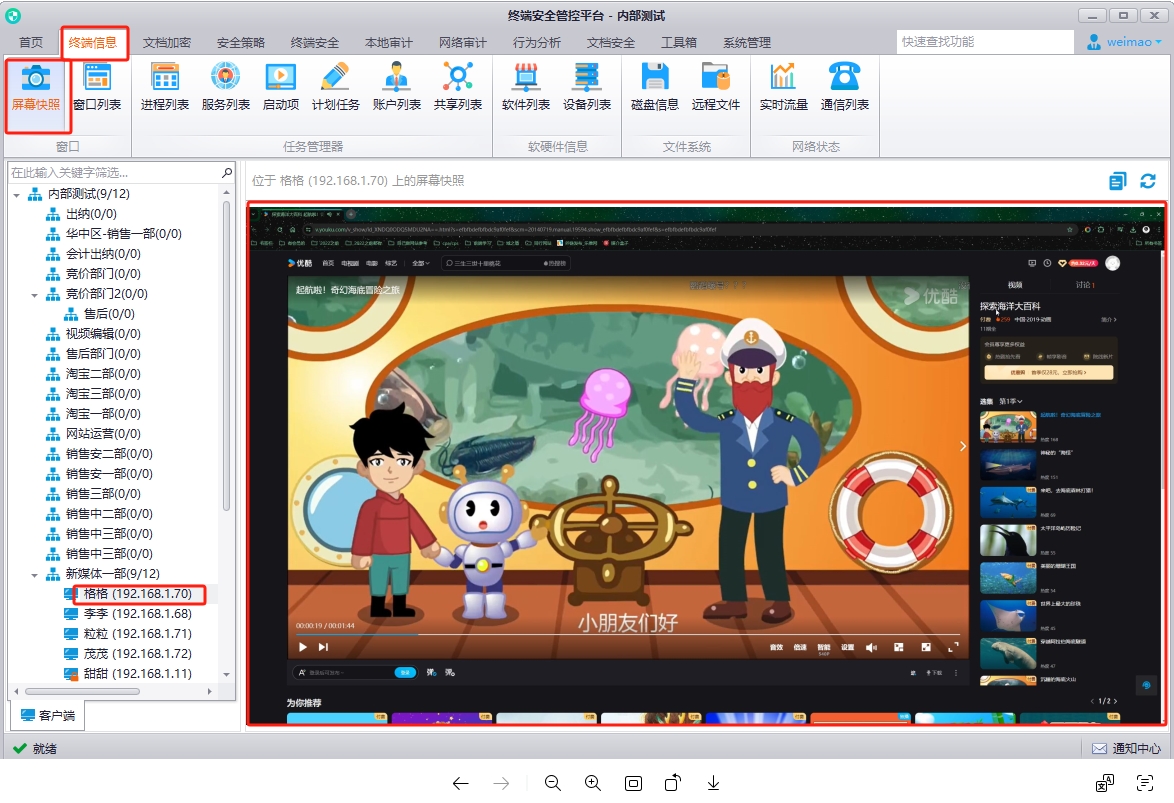1174x803 pixels.
Task: Open the 进程列表 process list
Action: tap(165, 88)
